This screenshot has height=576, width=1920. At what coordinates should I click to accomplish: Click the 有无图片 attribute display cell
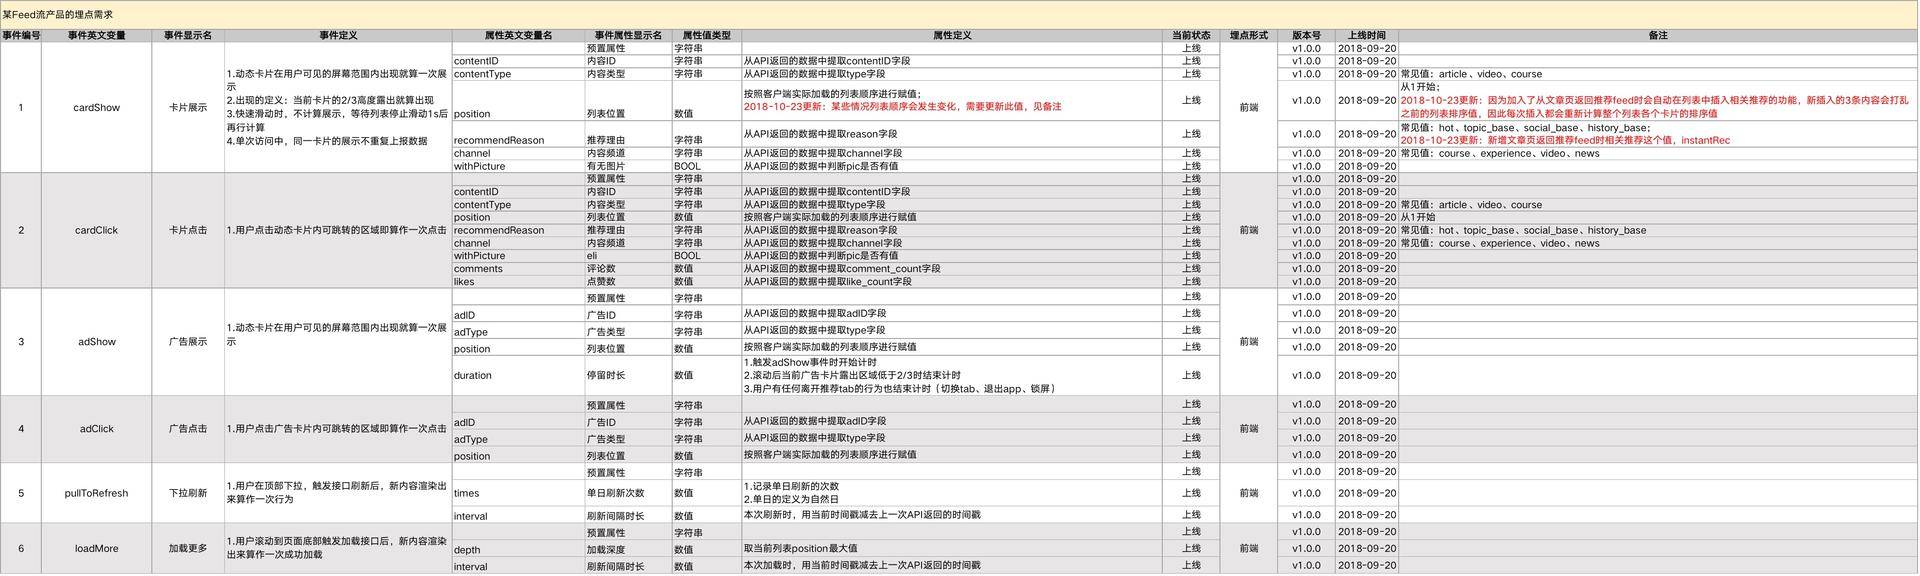628,166
